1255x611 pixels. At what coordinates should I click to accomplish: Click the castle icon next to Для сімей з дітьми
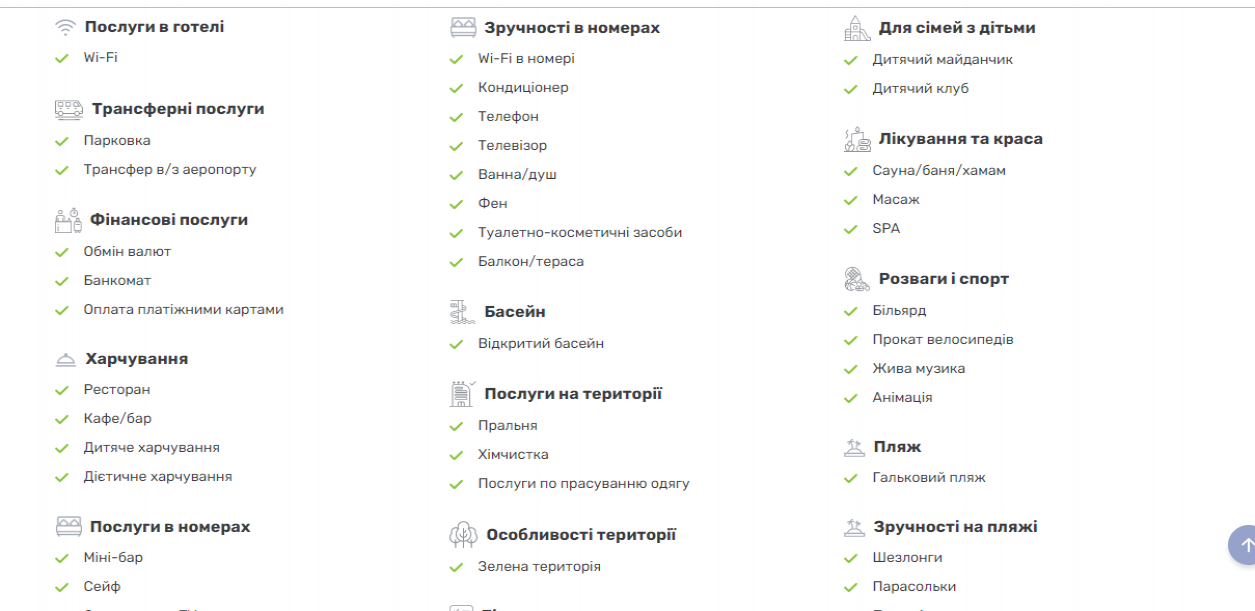click(857, 28)
